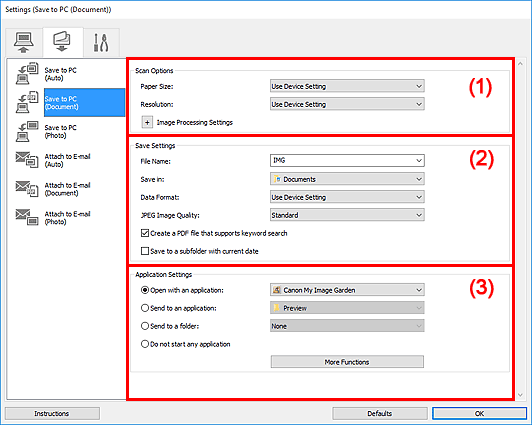
Task: Select Send to an application radio button
Action: click(x=145, y=308)
